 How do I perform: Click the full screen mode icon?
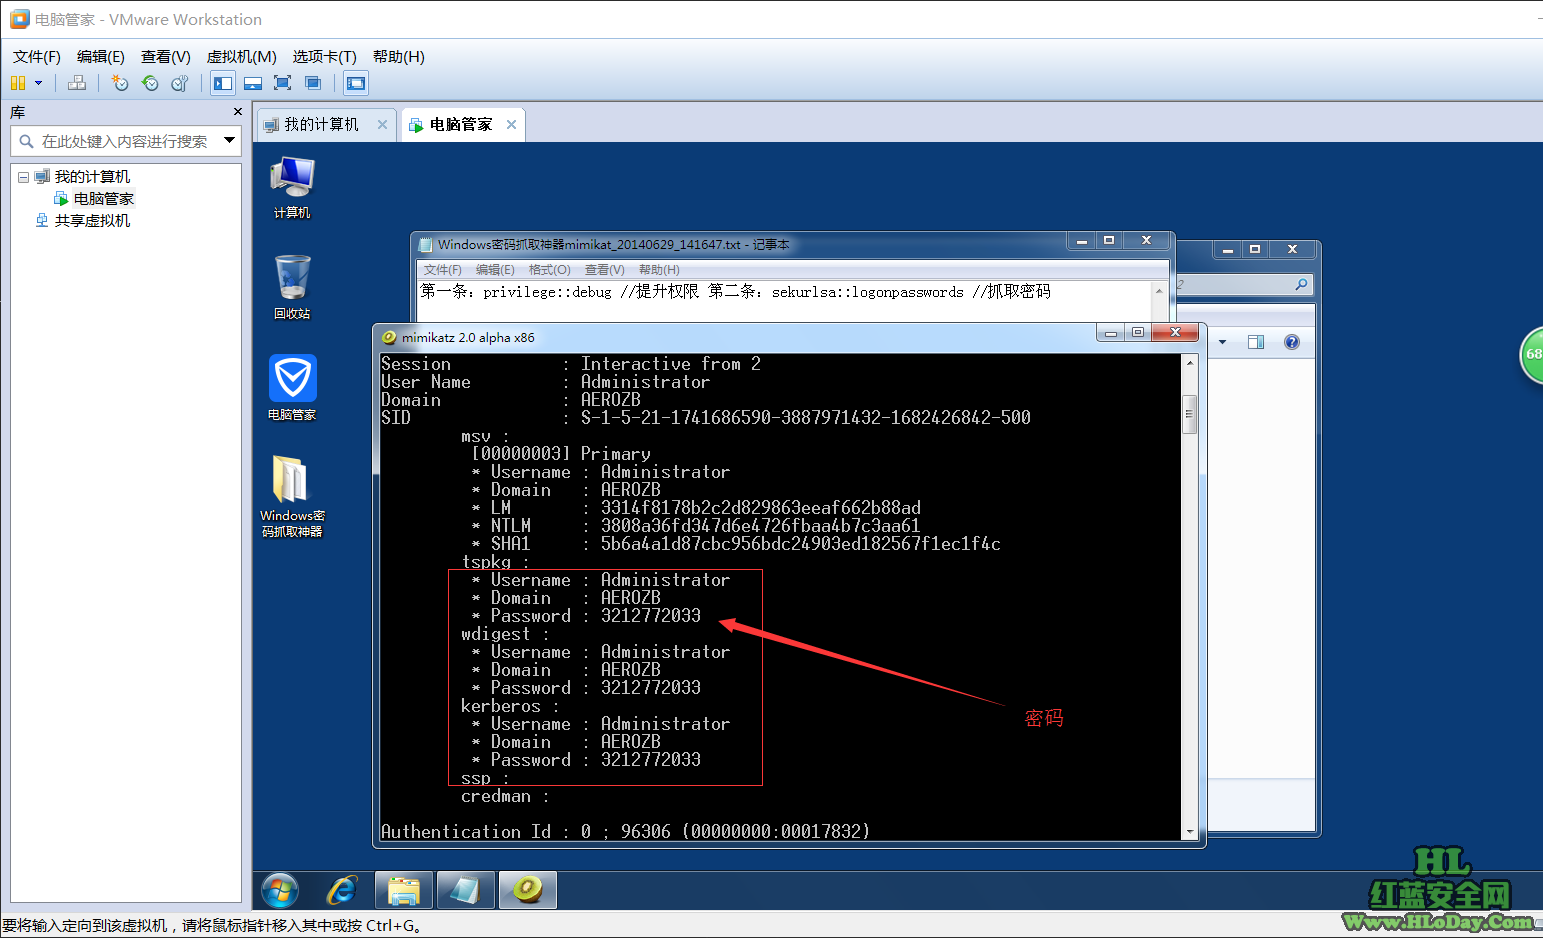(x=283, y=83)
